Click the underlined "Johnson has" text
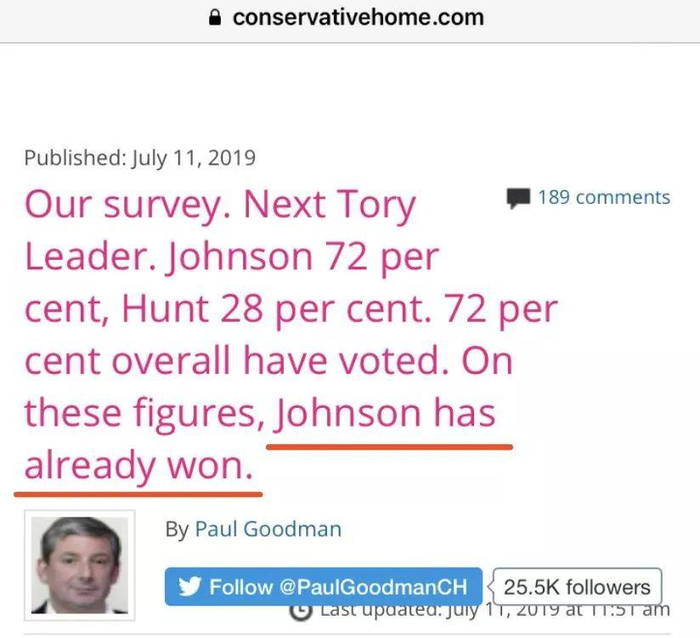700x638 pixels. 386,413
